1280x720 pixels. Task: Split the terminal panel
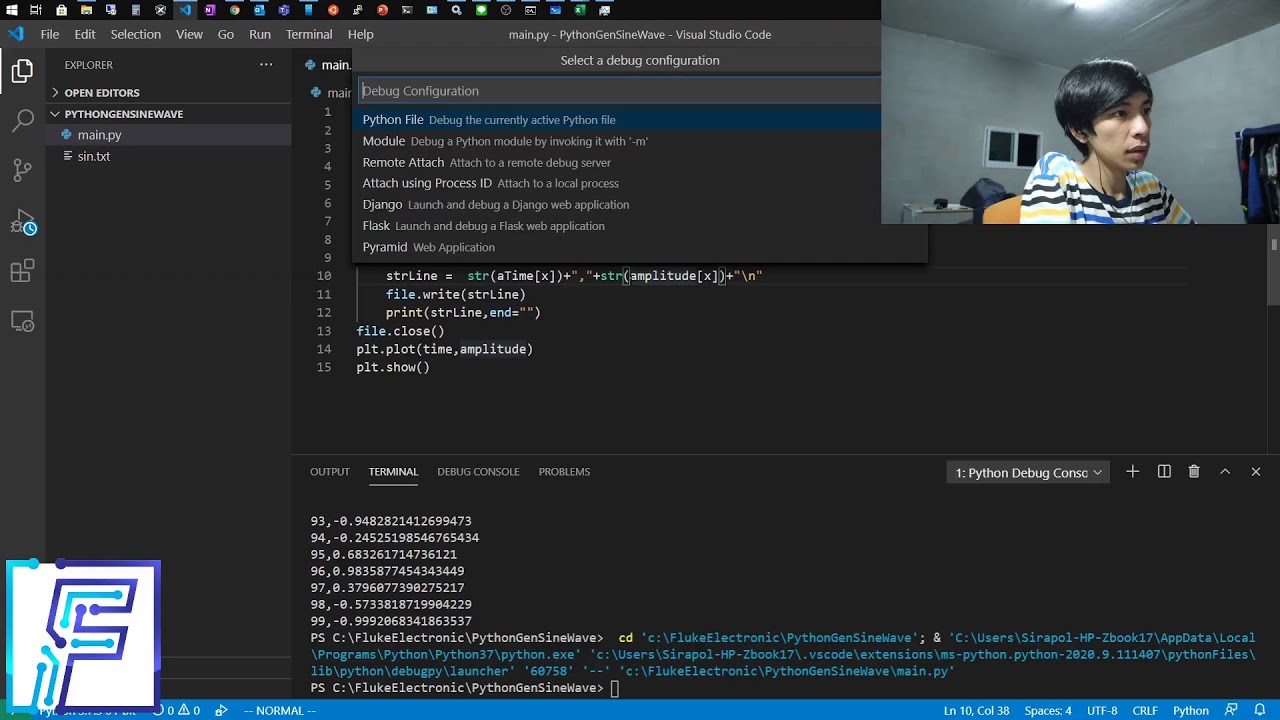(1164, 472)
